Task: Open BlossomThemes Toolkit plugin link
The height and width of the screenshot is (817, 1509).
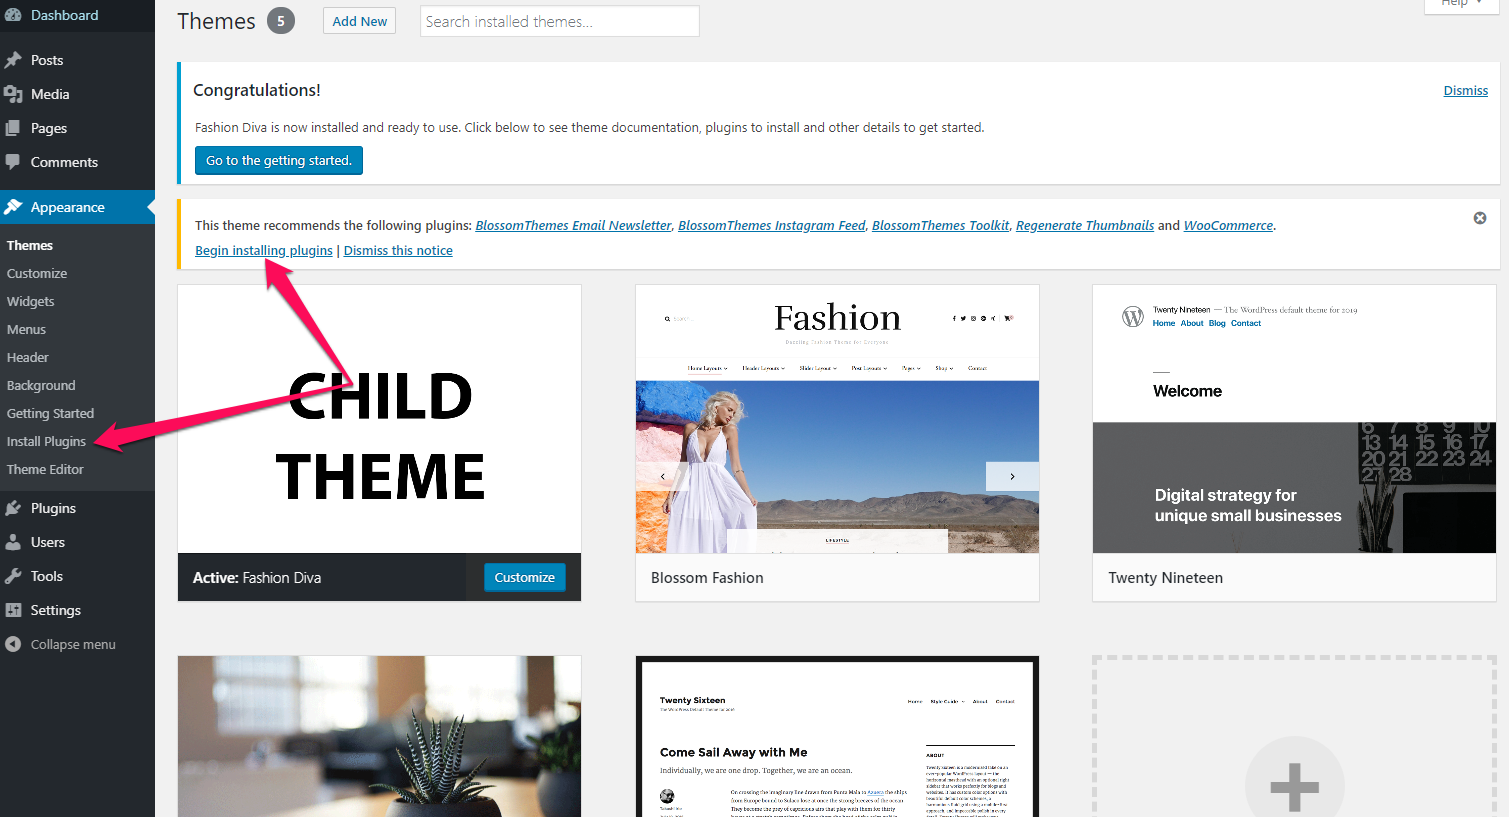Action: pos(940,225)
